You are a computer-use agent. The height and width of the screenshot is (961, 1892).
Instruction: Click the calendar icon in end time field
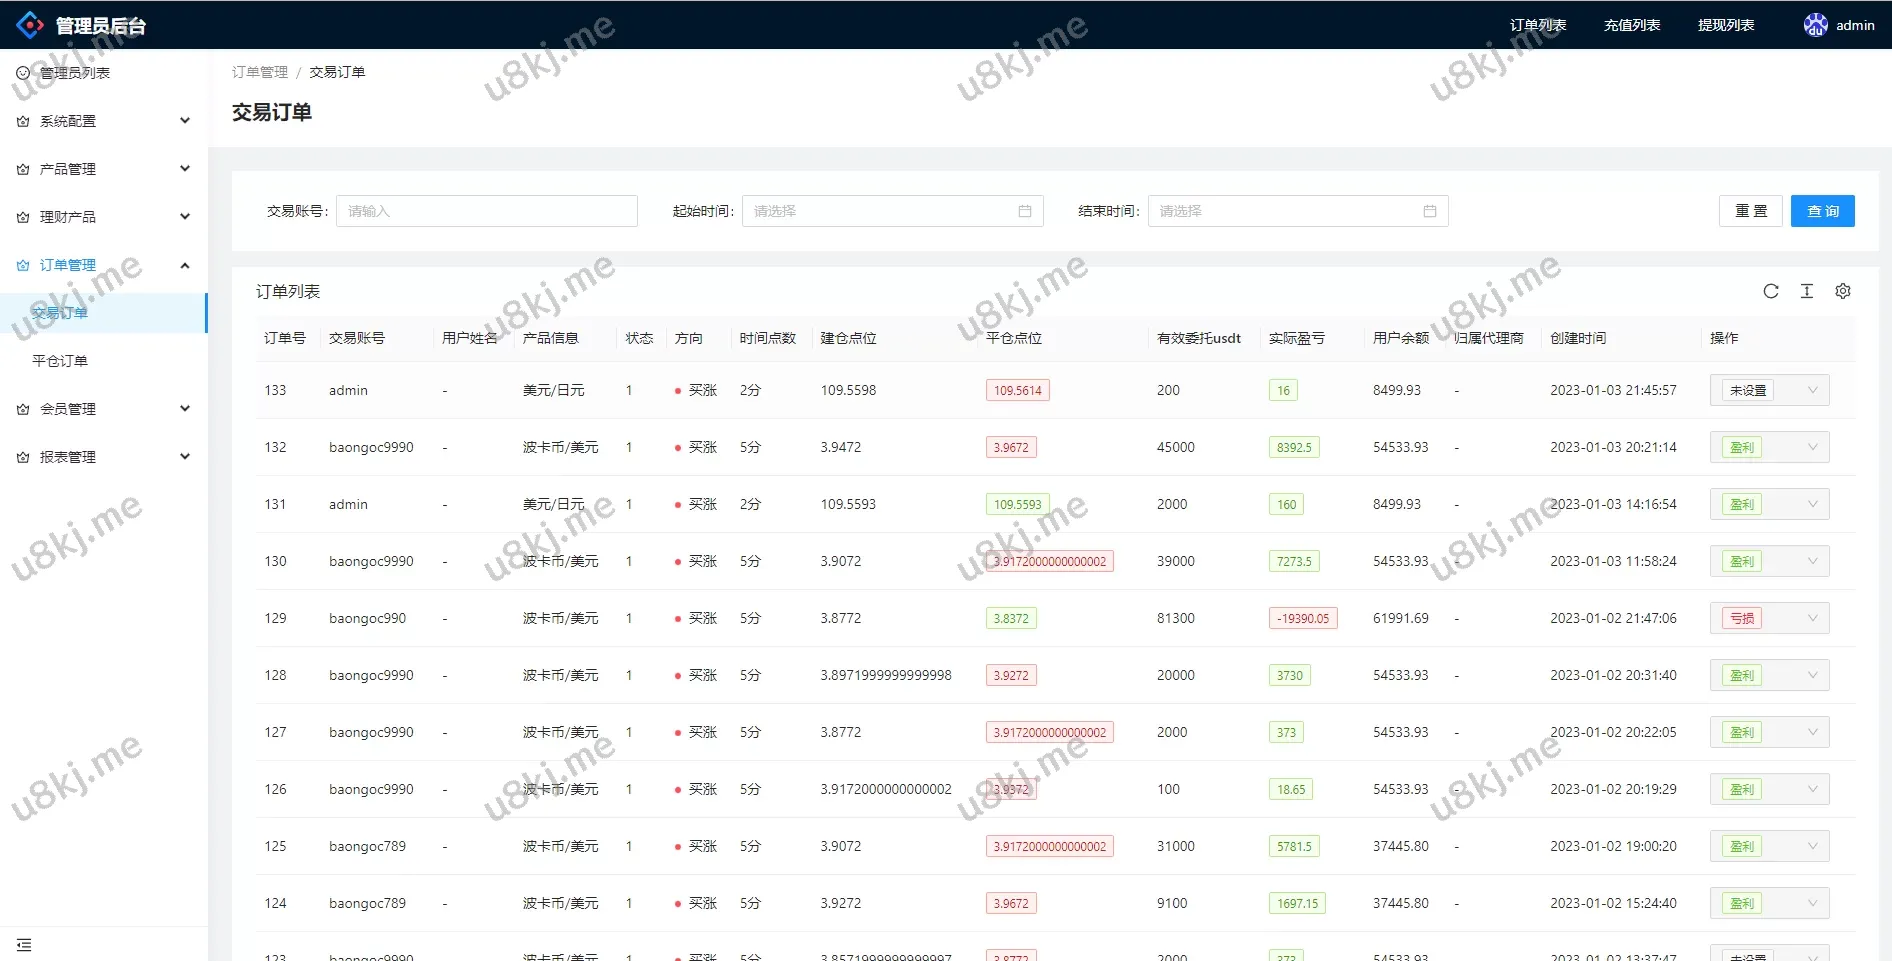(1429, 211)
